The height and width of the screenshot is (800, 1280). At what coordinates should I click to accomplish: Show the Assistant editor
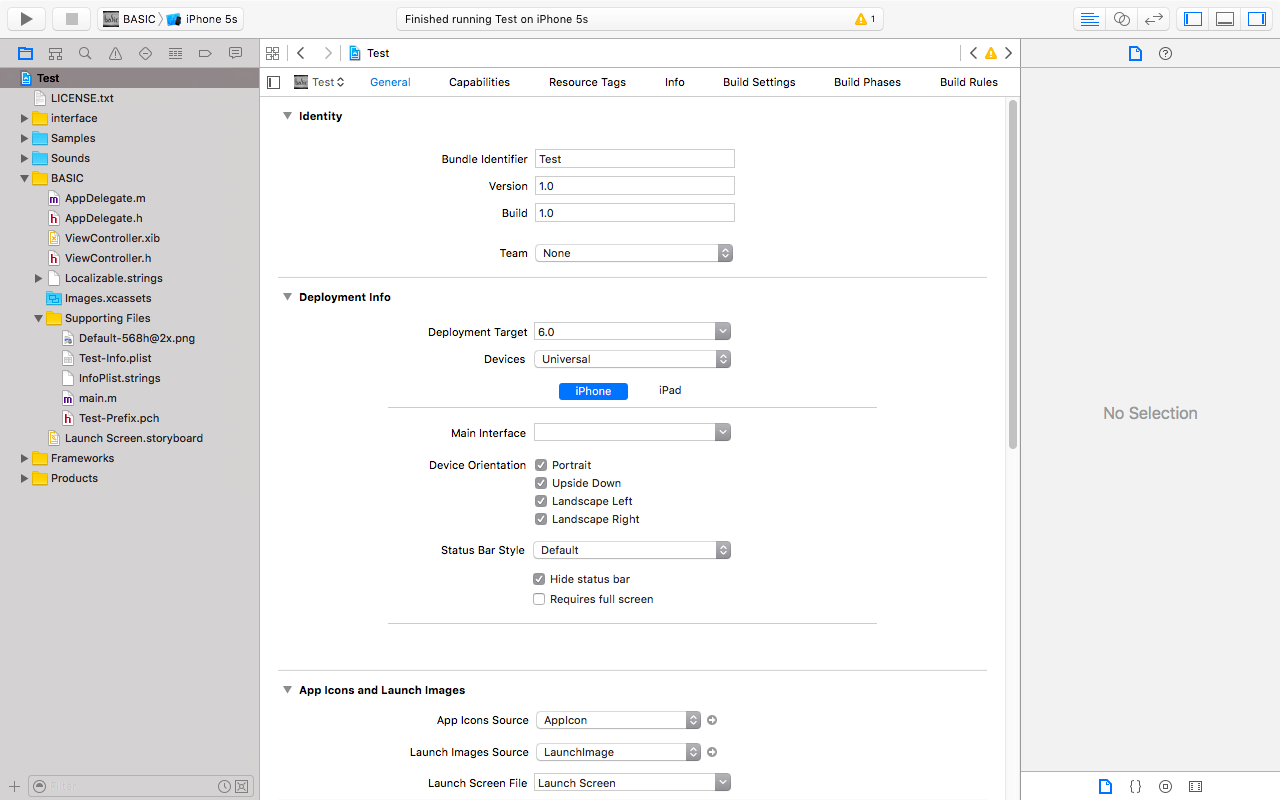pyautogui.click(x=1122, y=19)
